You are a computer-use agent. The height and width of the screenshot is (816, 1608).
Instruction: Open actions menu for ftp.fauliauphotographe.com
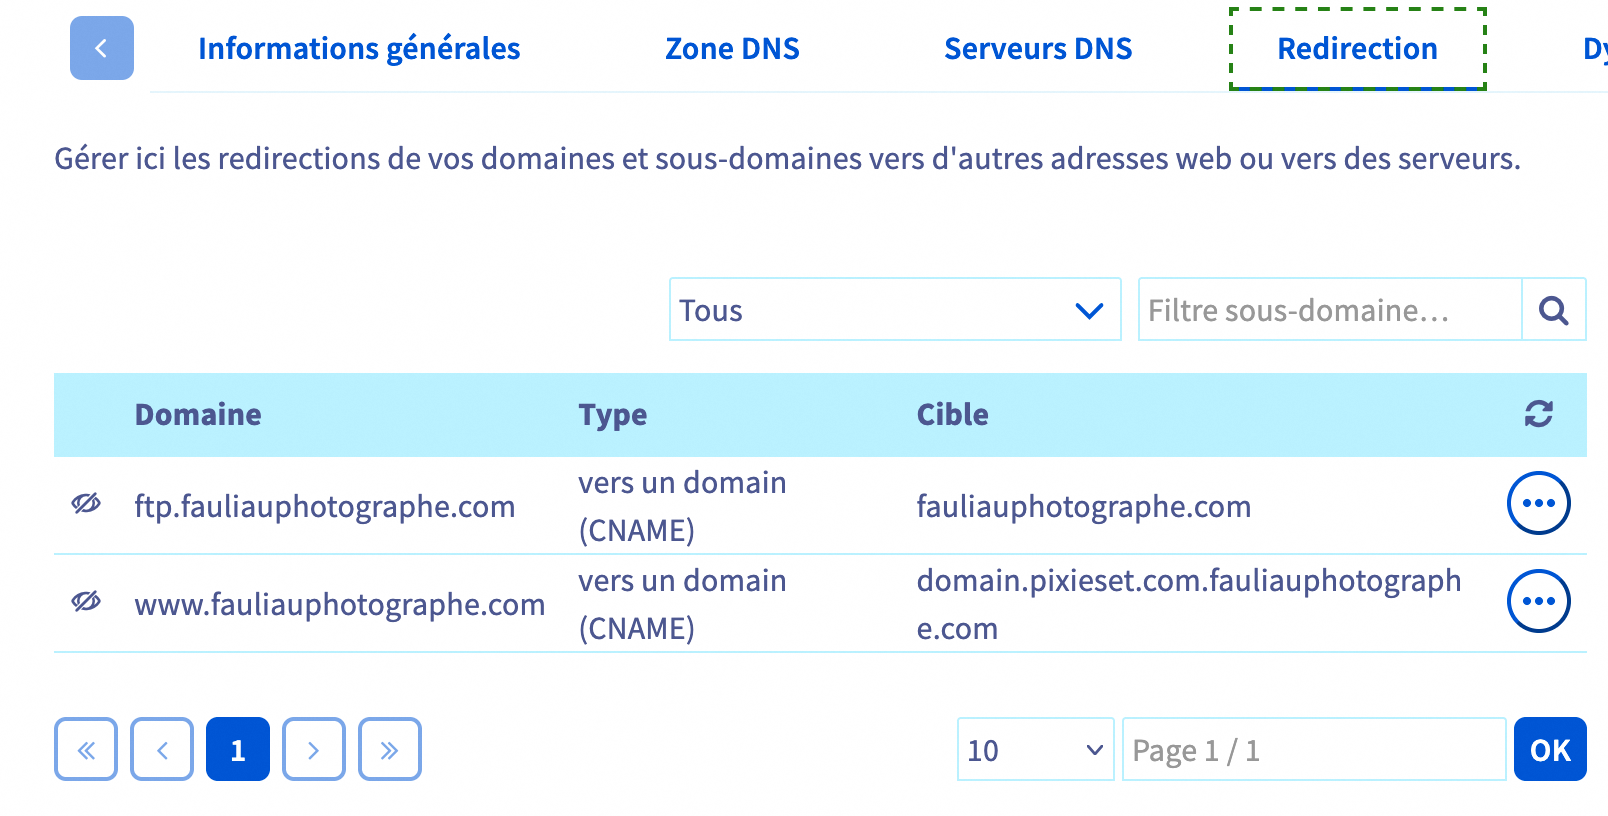[x=1538, y=503]
